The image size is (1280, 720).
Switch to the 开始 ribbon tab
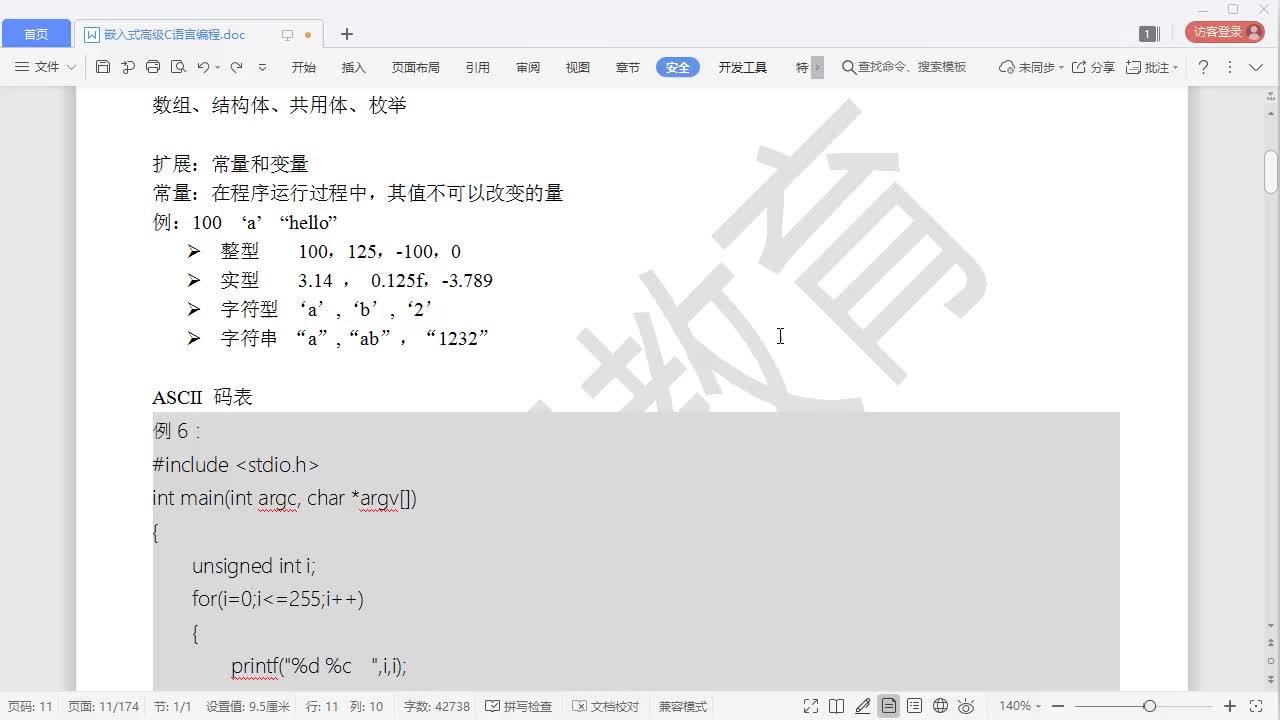point(304,67)
